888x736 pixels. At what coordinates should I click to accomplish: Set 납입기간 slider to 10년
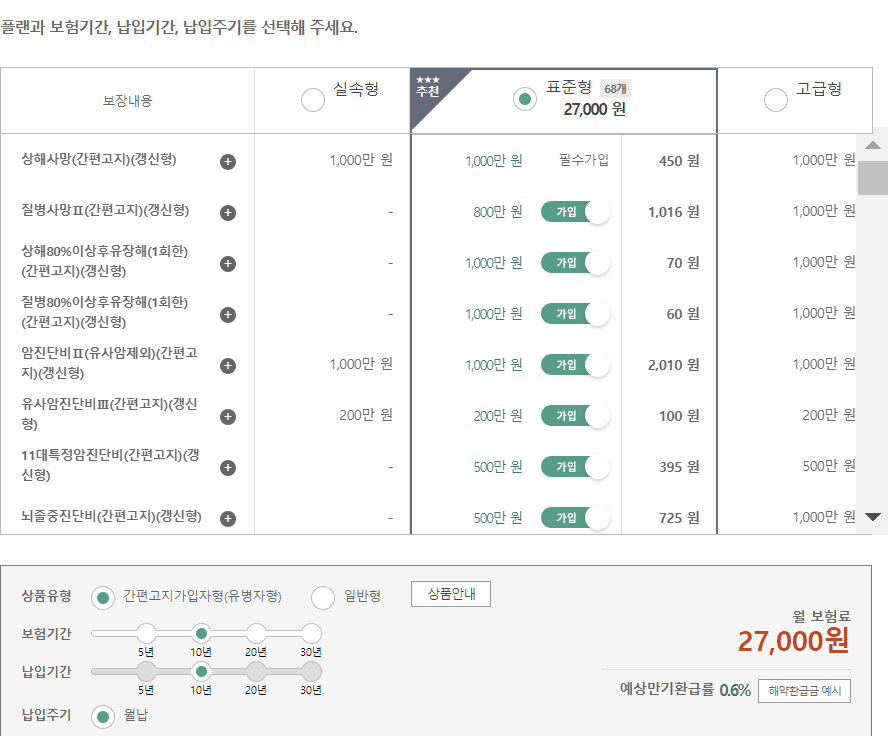(201, 672)
